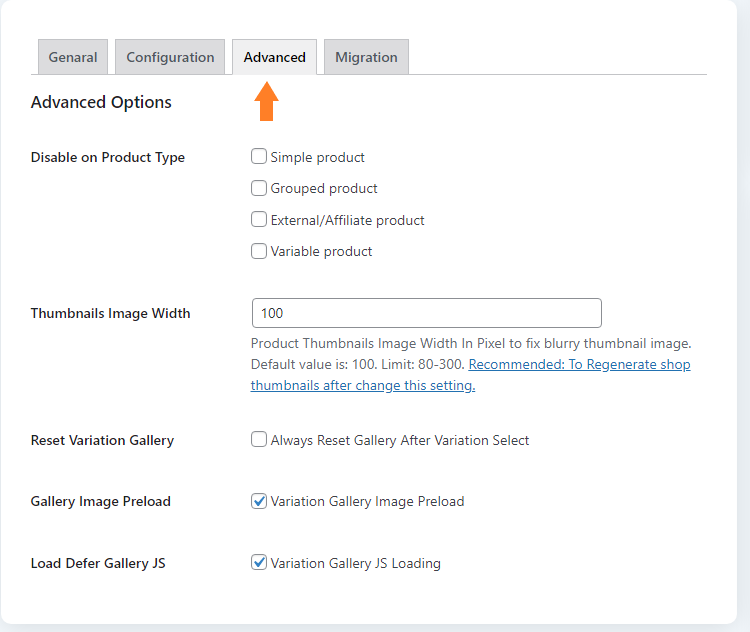Open the Configuration tab
This screenshot has width=750, height=632.
170,57
